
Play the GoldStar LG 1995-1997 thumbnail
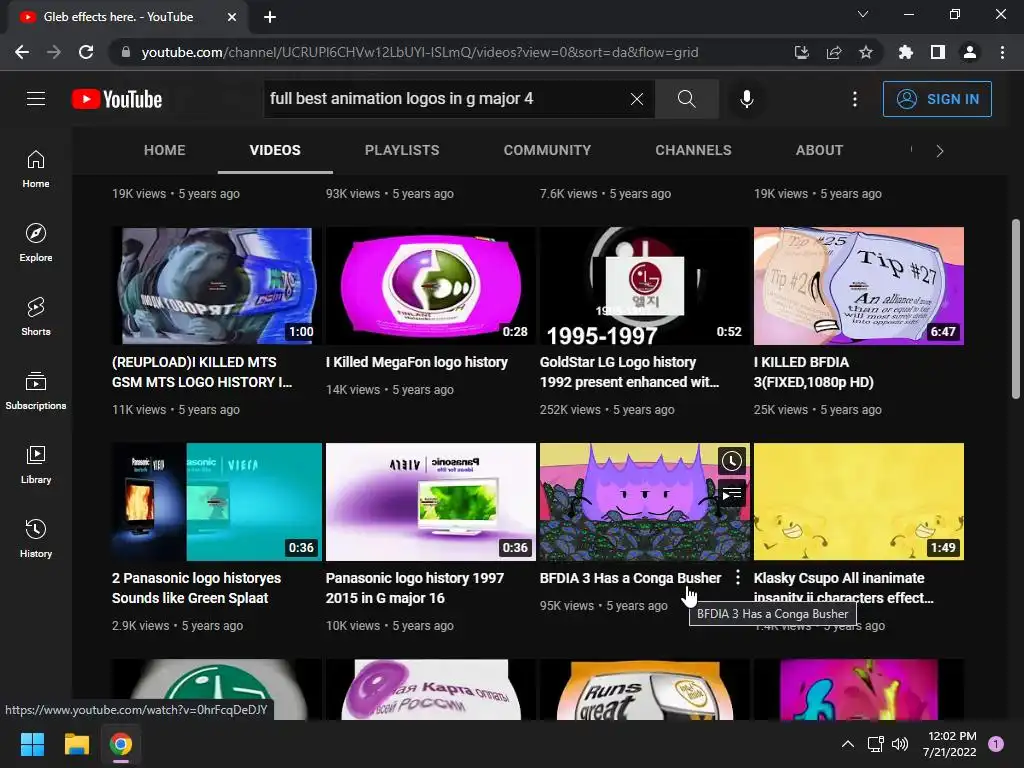tap(645, 285)
